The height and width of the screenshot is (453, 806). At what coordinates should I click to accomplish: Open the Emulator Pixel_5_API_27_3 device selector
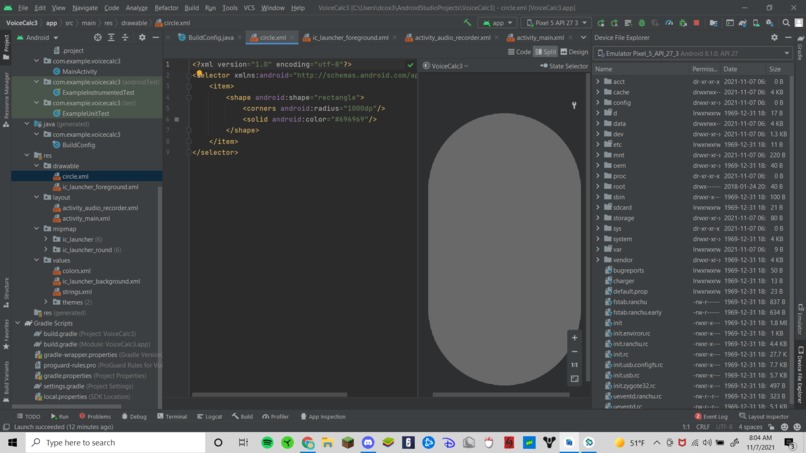693,53
